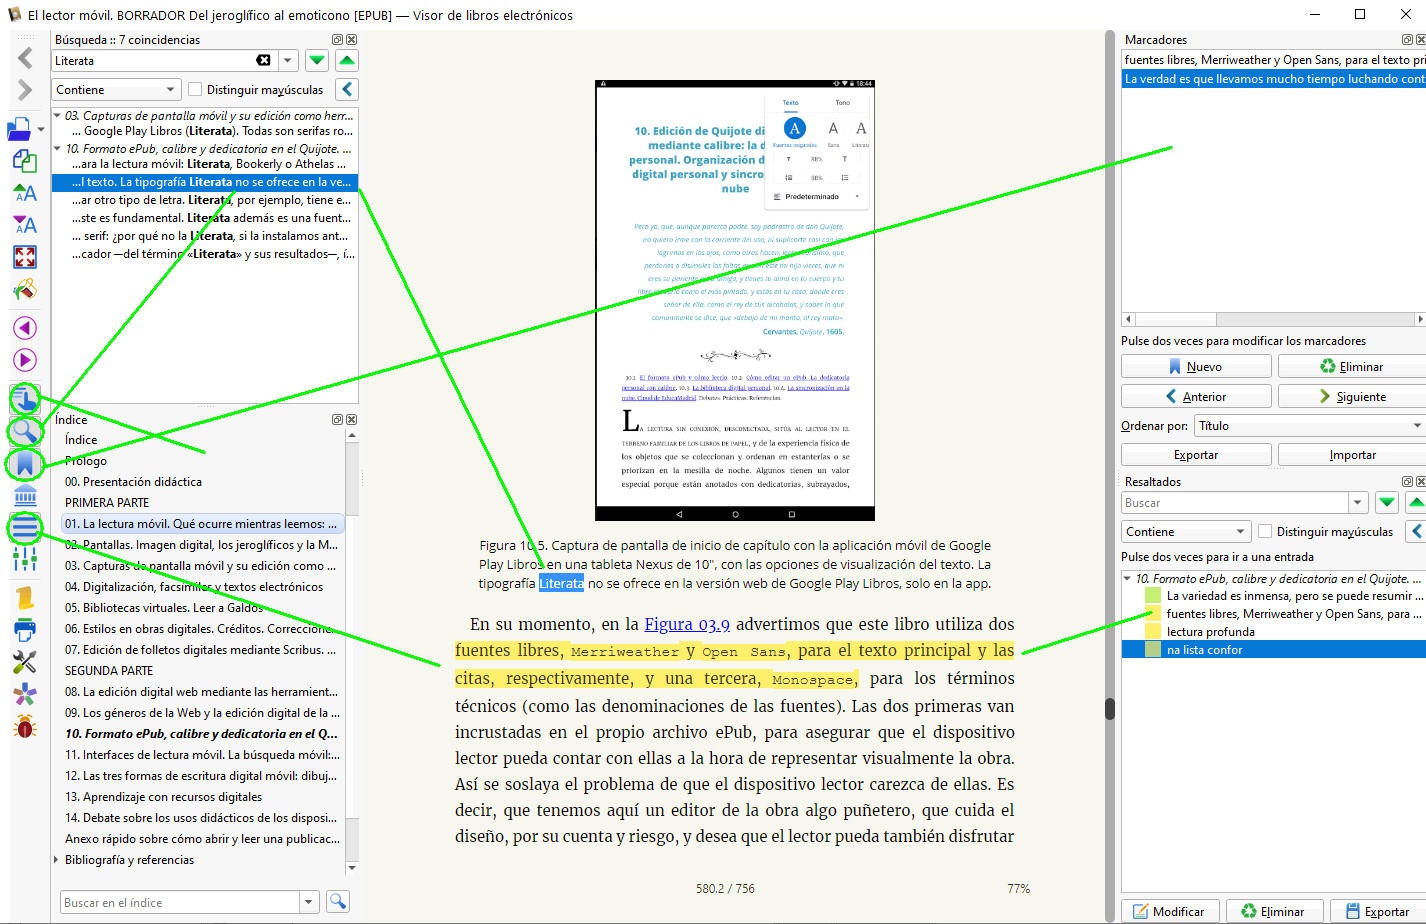Image resolution: width=1426 pixels, height=924 pixels.
Task: Go forward with the right arrow toolbar icon
Action: tap(25, 91)
